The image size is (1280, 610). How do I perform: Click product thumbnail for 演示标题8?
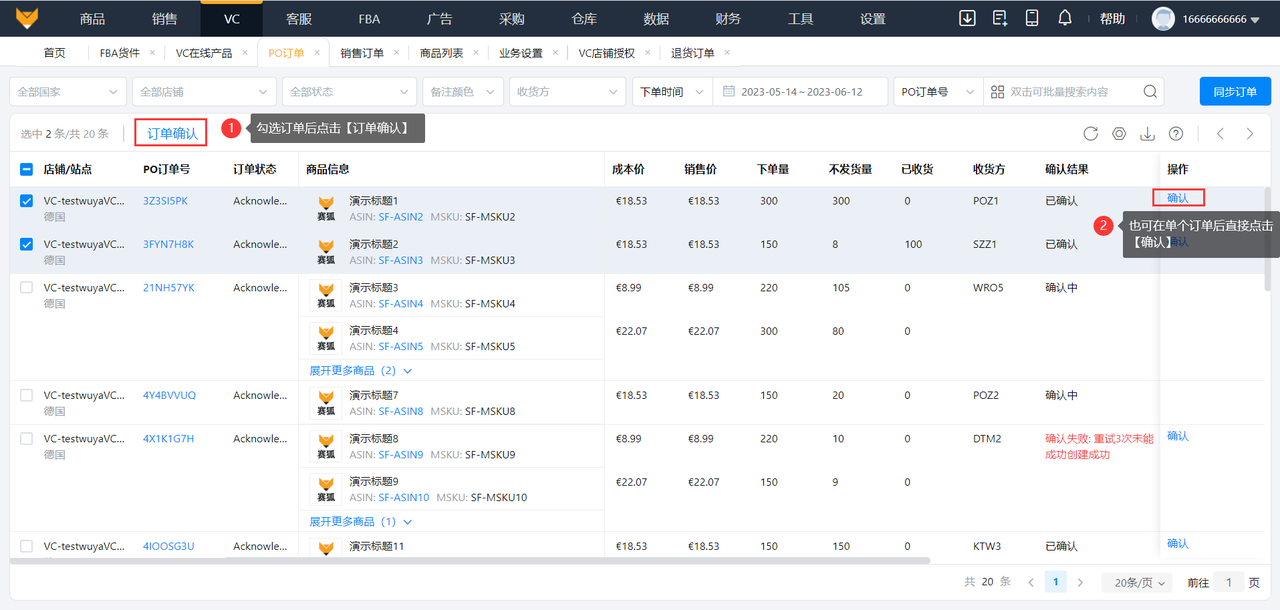(326, 446)
